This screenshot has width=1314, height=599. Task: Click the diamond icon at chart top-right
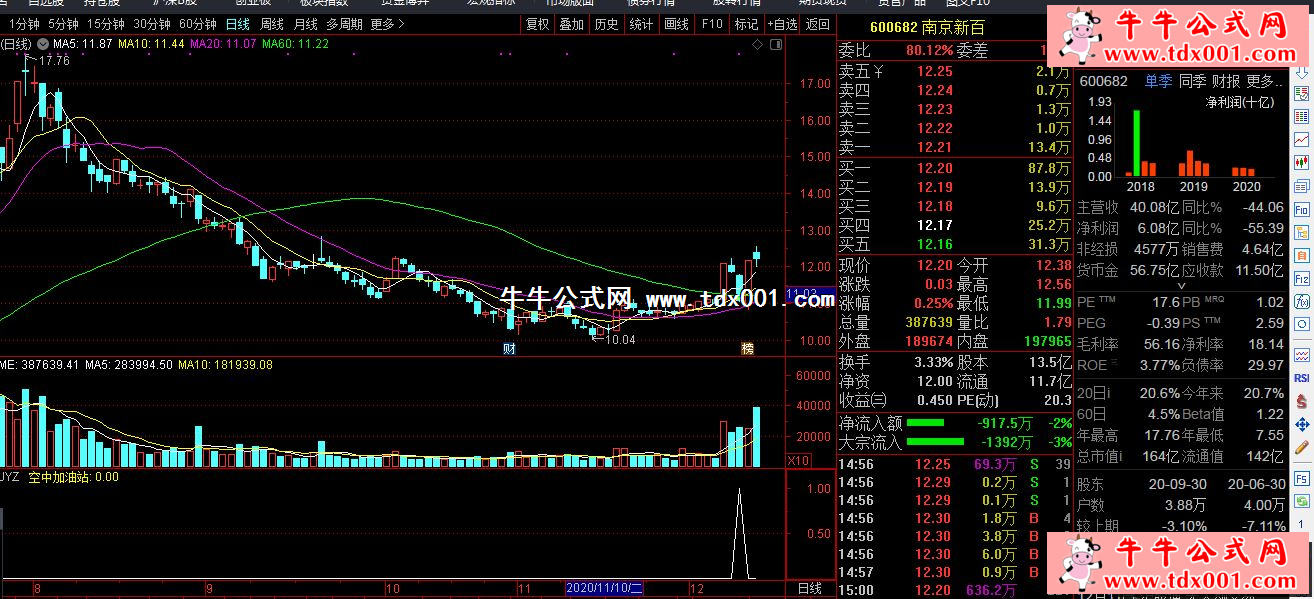coord(758,45)
